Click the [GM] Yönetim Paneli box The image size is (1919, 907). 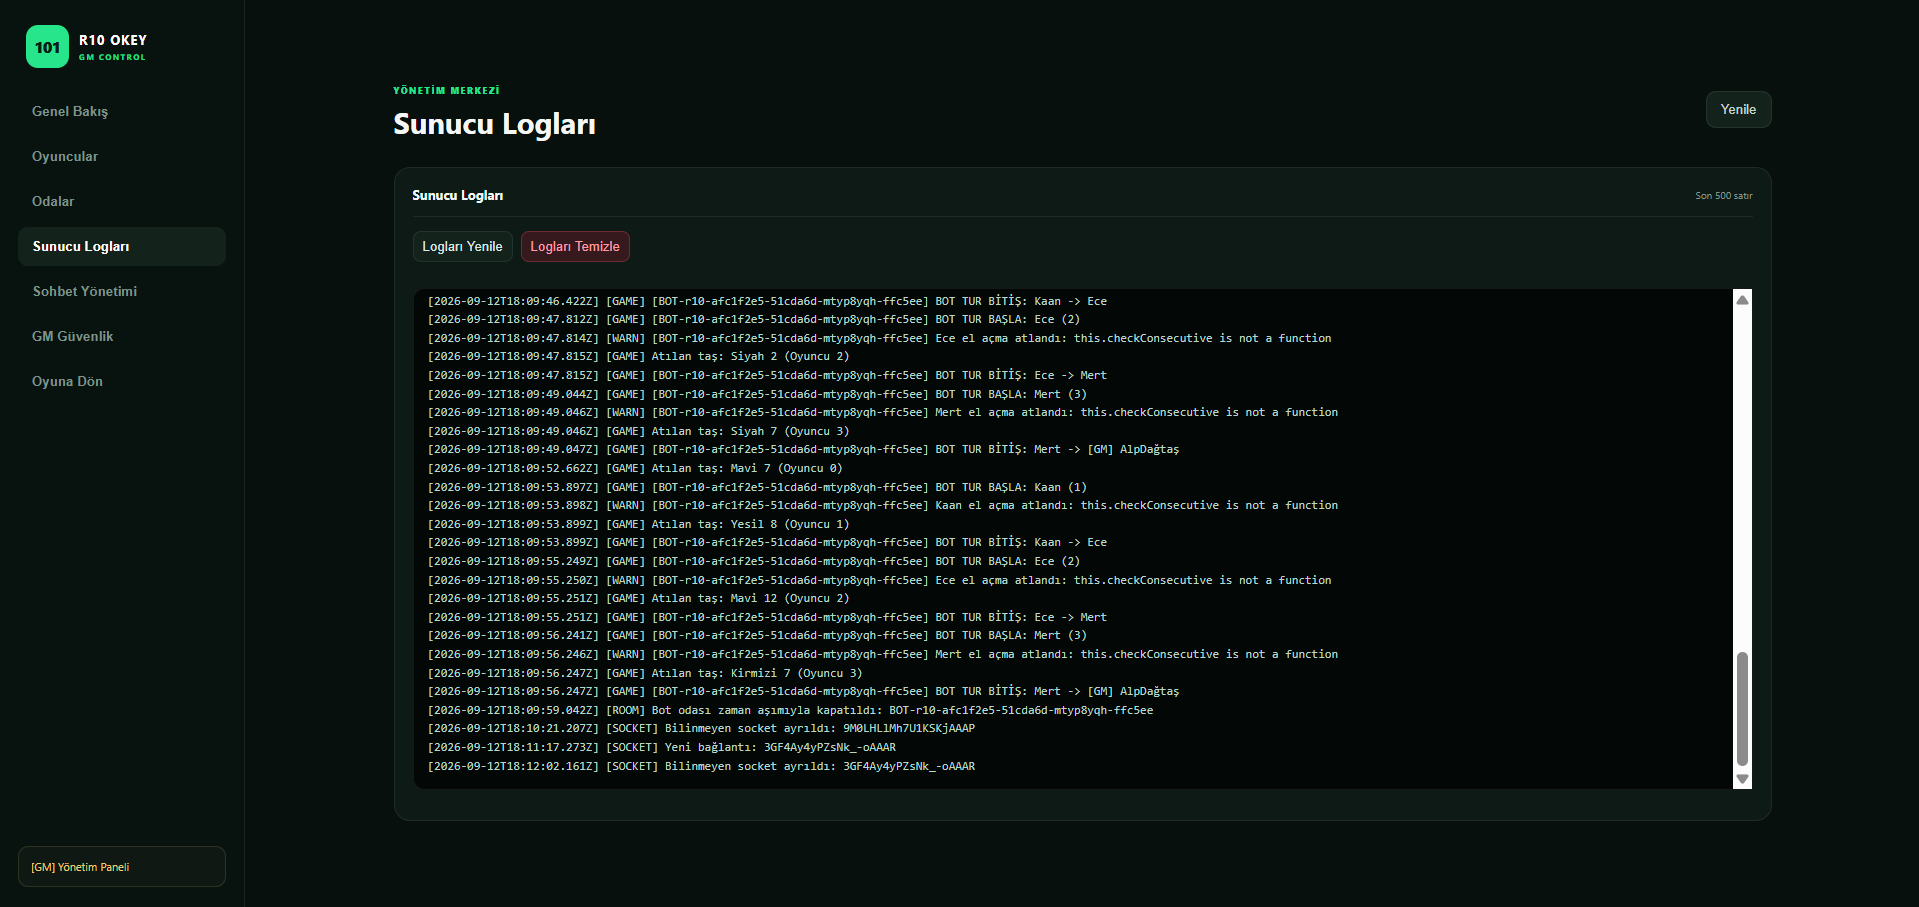pos(122,866)
